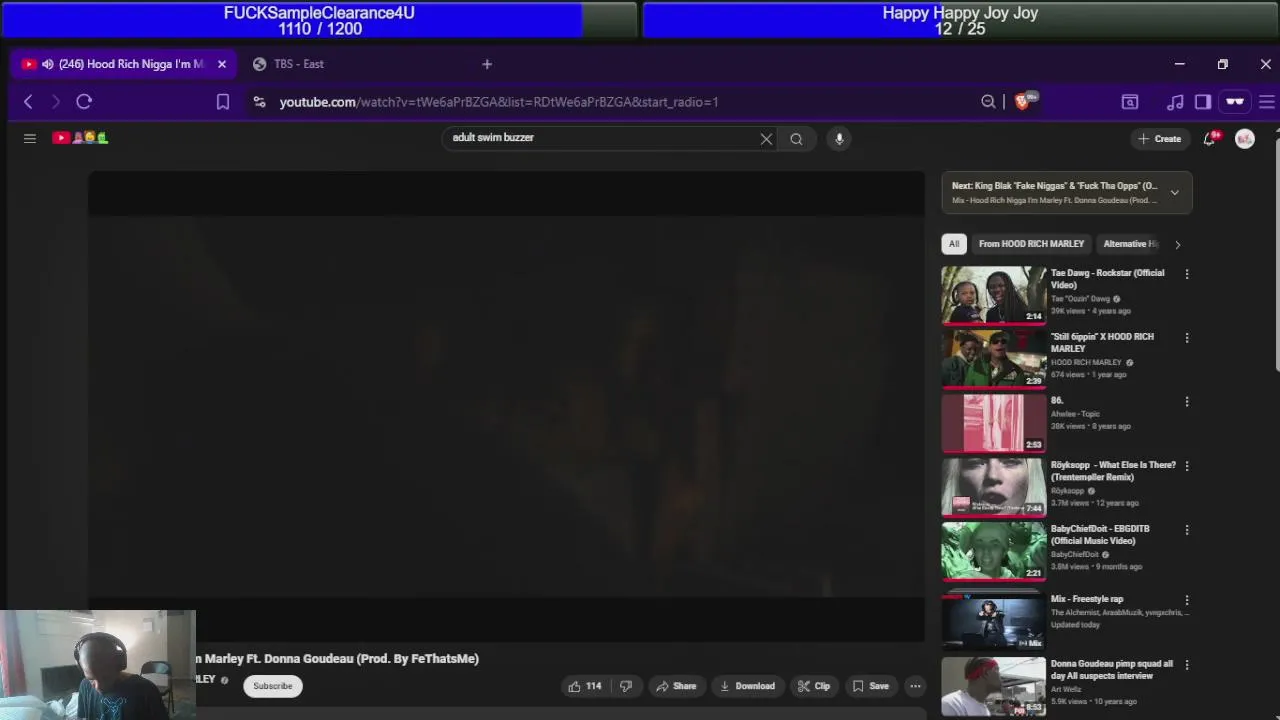
Task: Click the zoom magnifier icon in address bar
Action: 988,101
